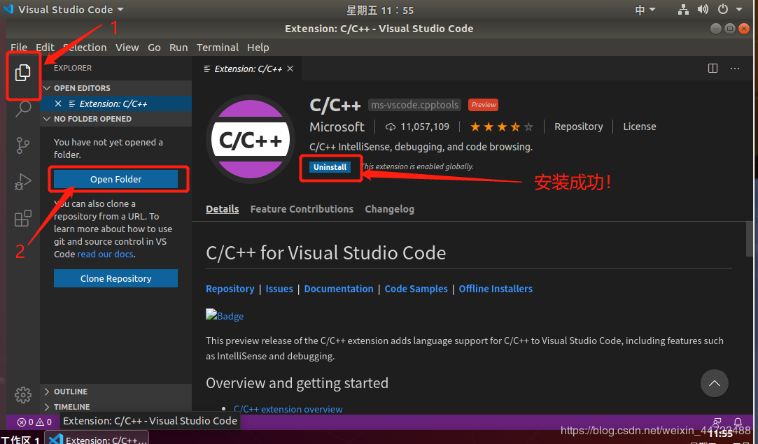Click the Uninstall button

click(x=330, y=167)
